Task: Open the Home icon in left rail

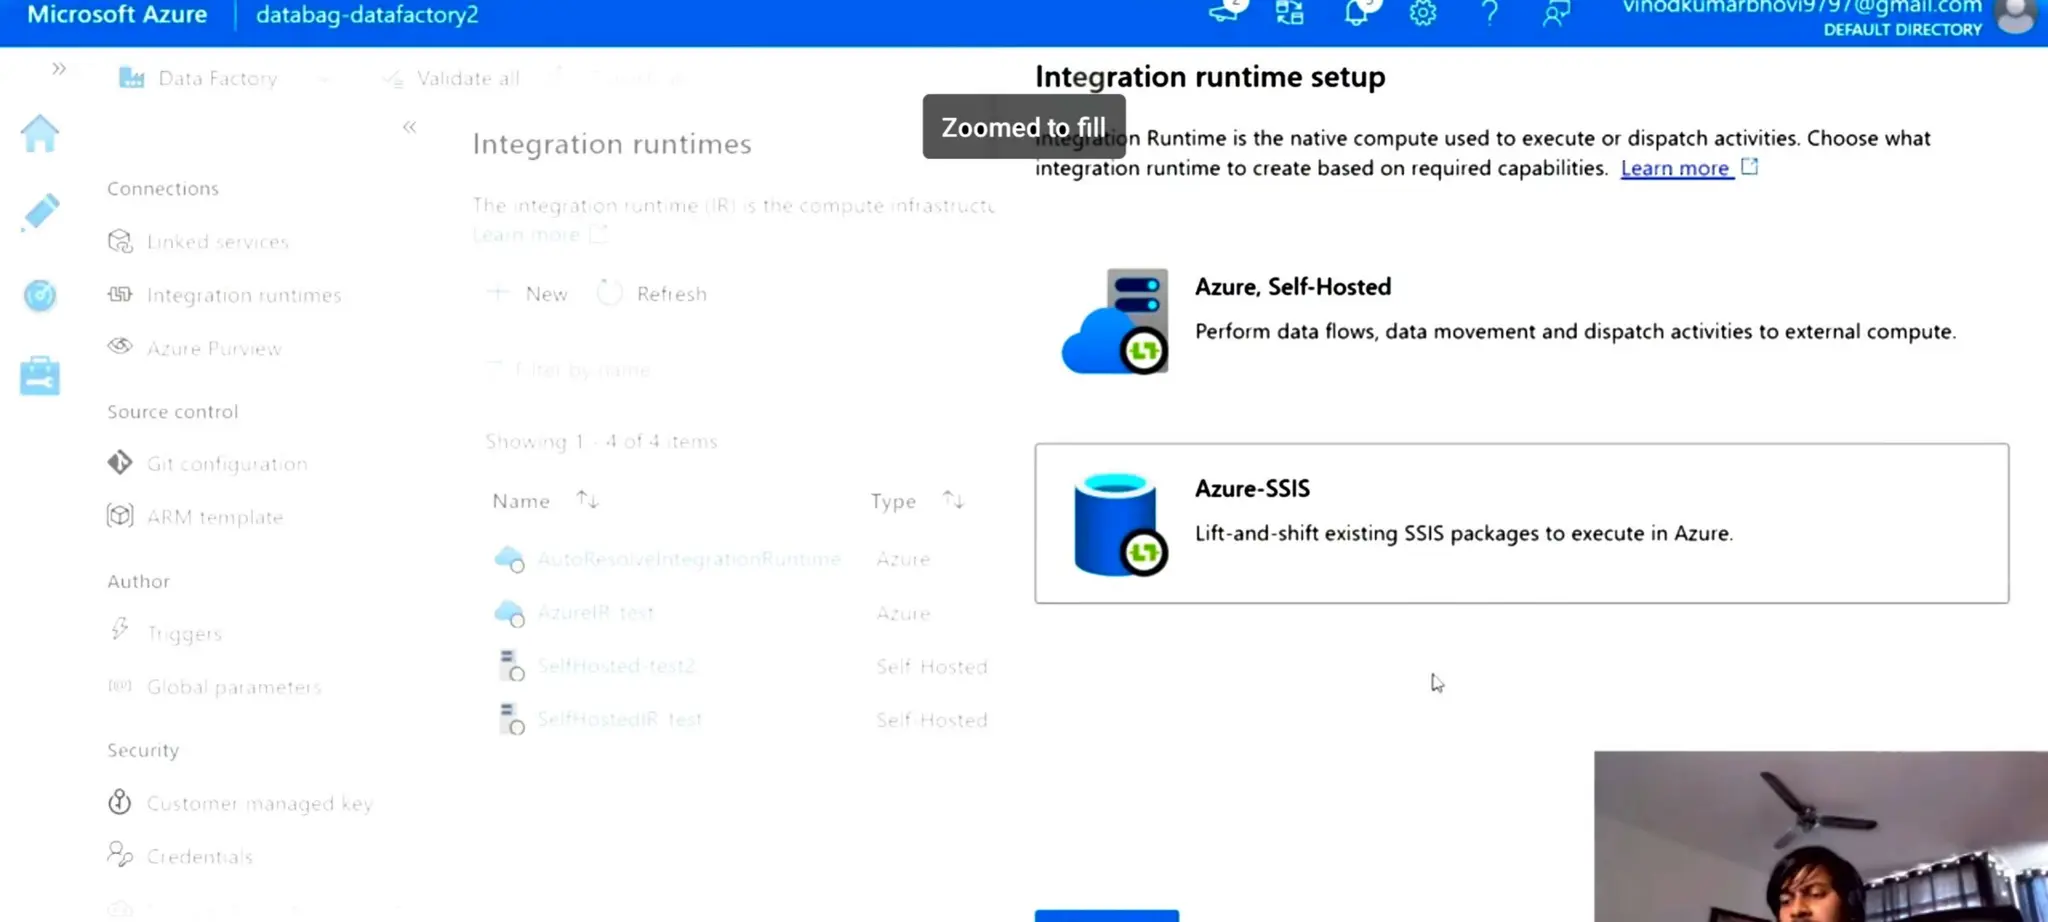Action: [x=40, y=134]
